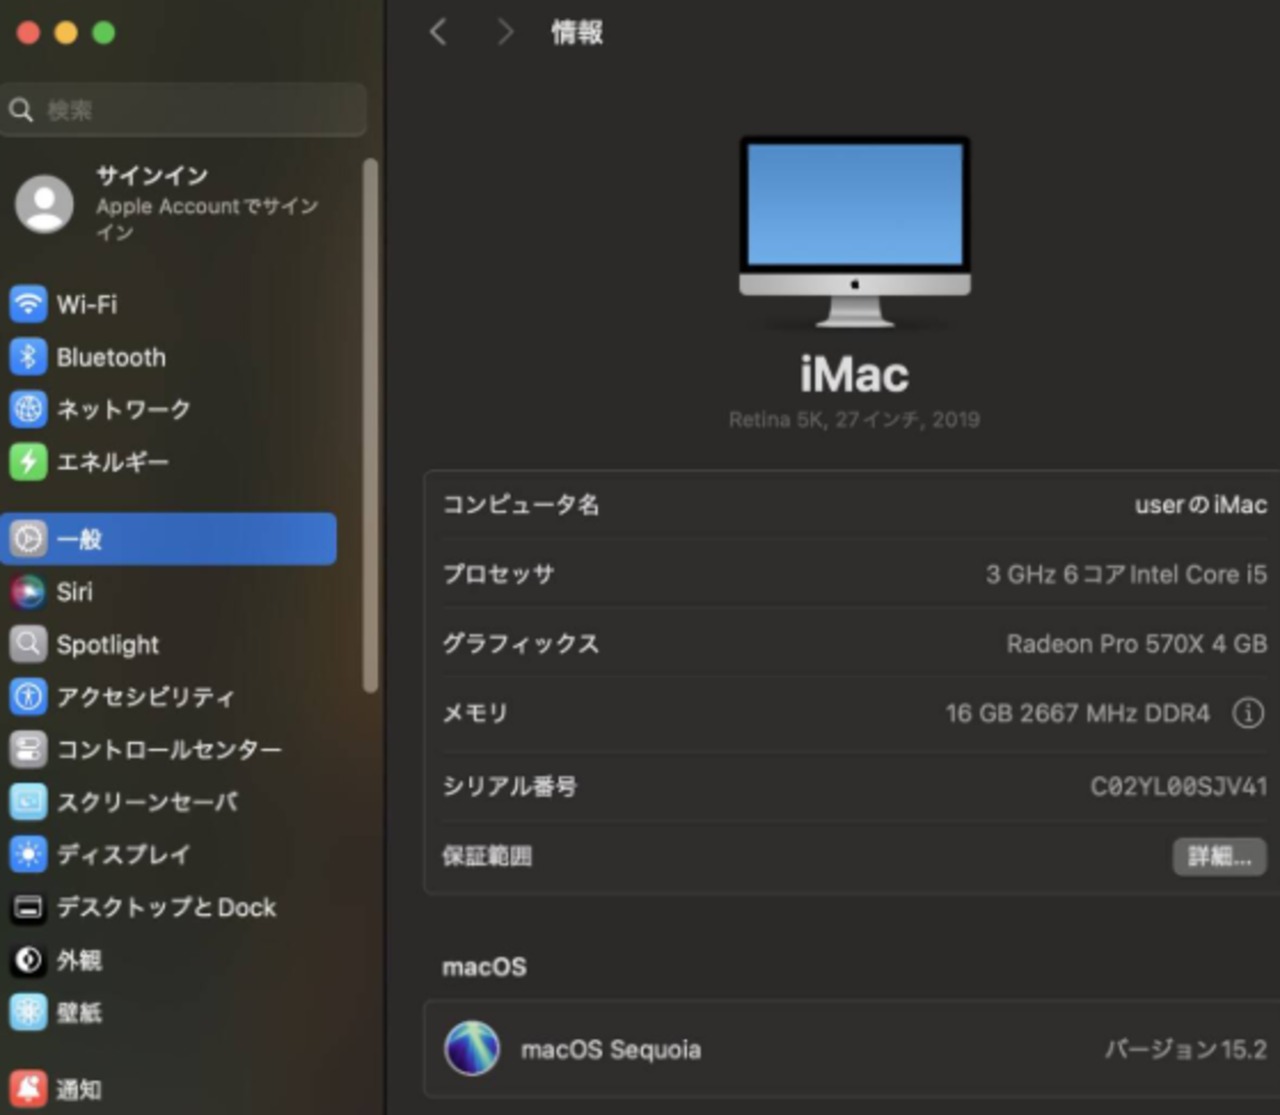Viewport: 1280px width, 1115px height.
Task: Click the 一般 gear icon
Action: click(28, 539)
